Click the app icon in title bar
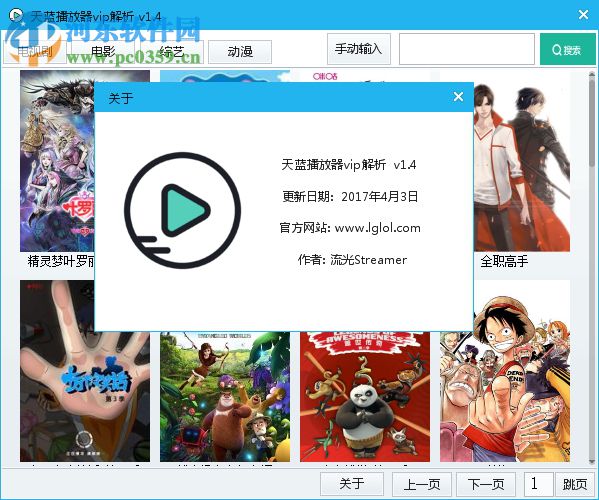 16,16
